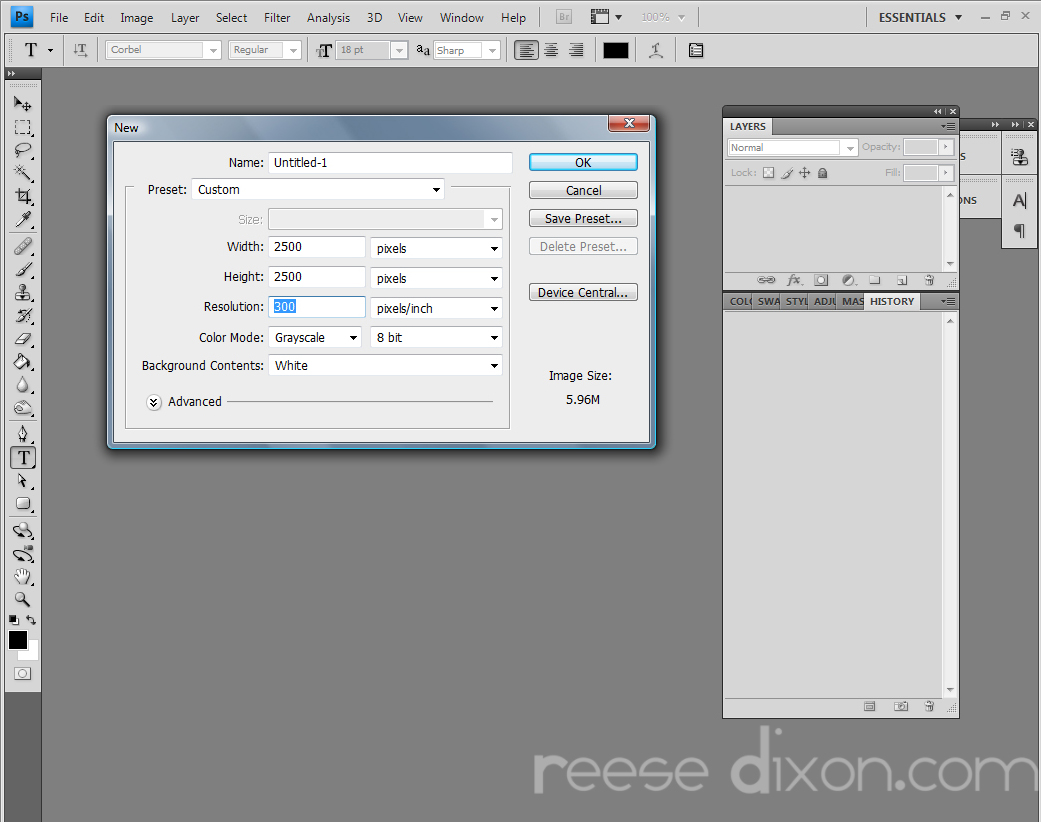Select the Clone Stamp tool
This screenshot has height=822, width=1041.
click(x=23, y=292)
